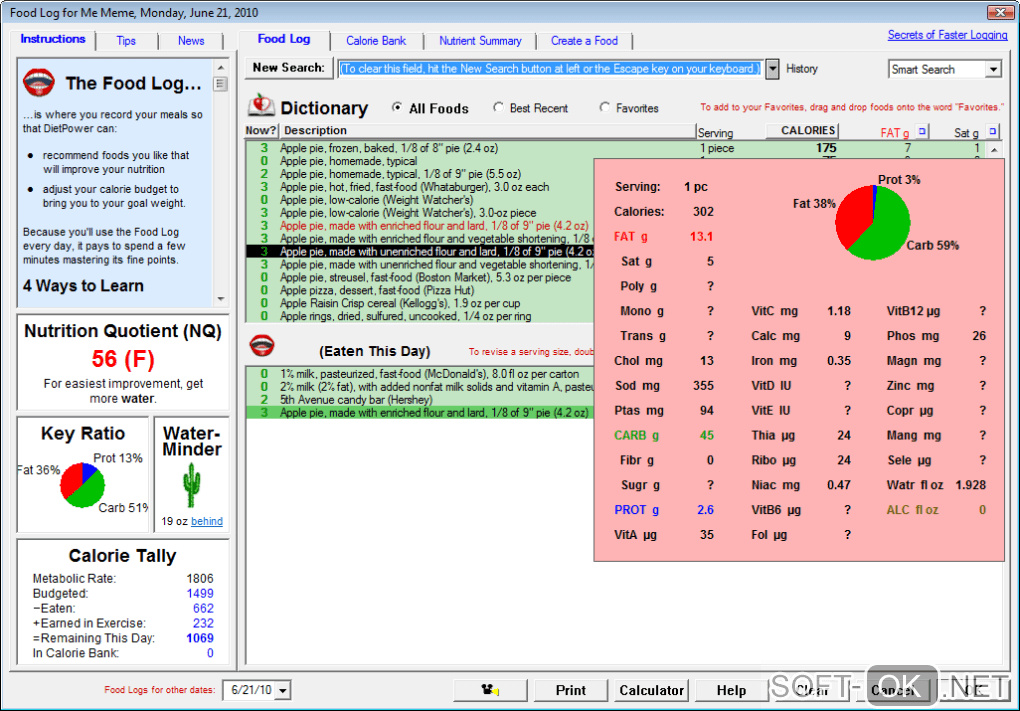1020x711 pixels.
Task: Click the Now? column header
Action: (261, 131)
